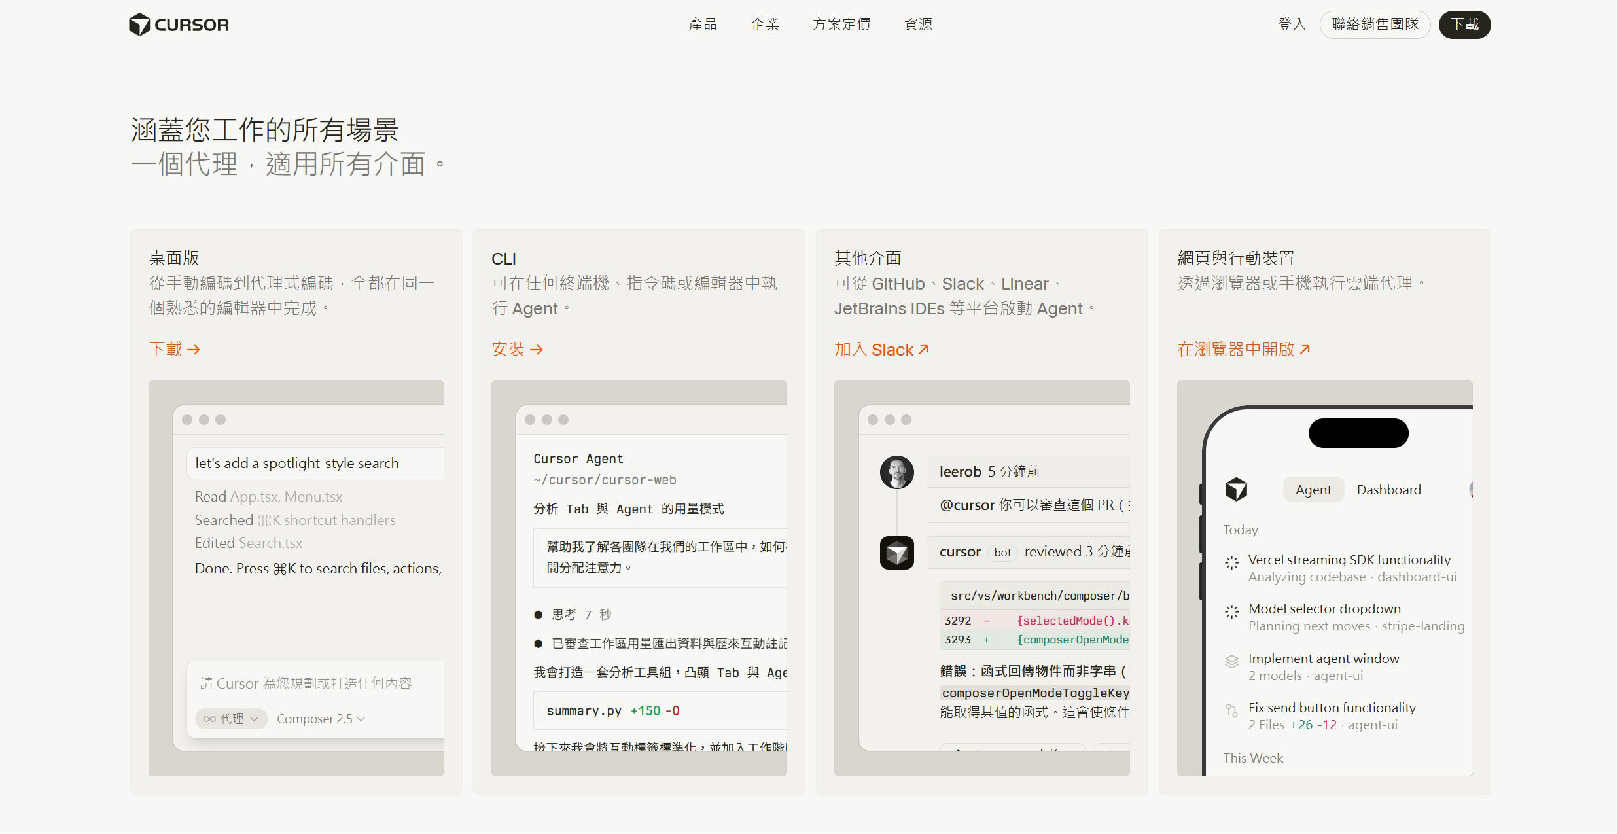Image resolution: width=1617 pixels, height=834 pixels.
Task: Click the Model selector dropdown task title
Action: pos(1324,609)
